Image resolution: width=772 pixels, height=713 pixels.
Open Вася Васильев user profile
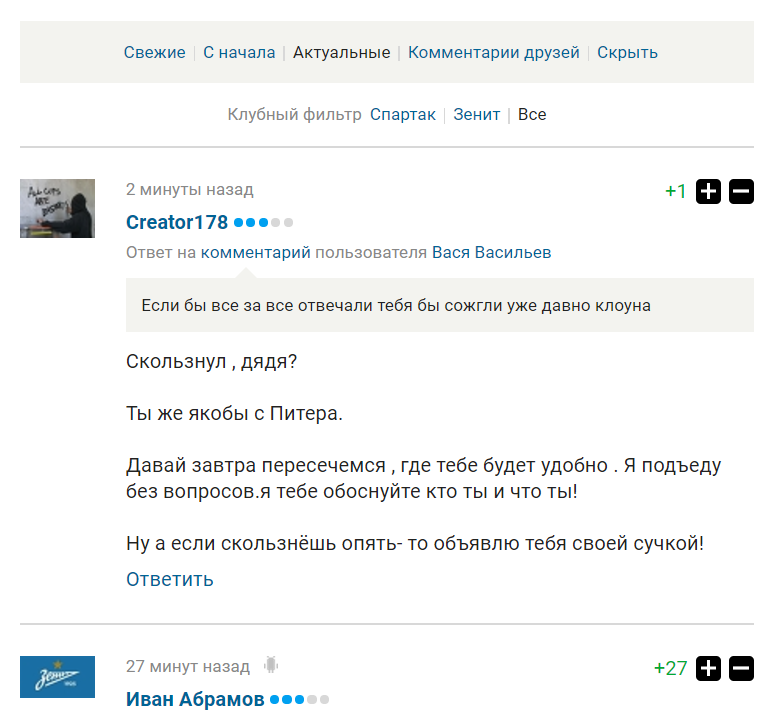491,253
